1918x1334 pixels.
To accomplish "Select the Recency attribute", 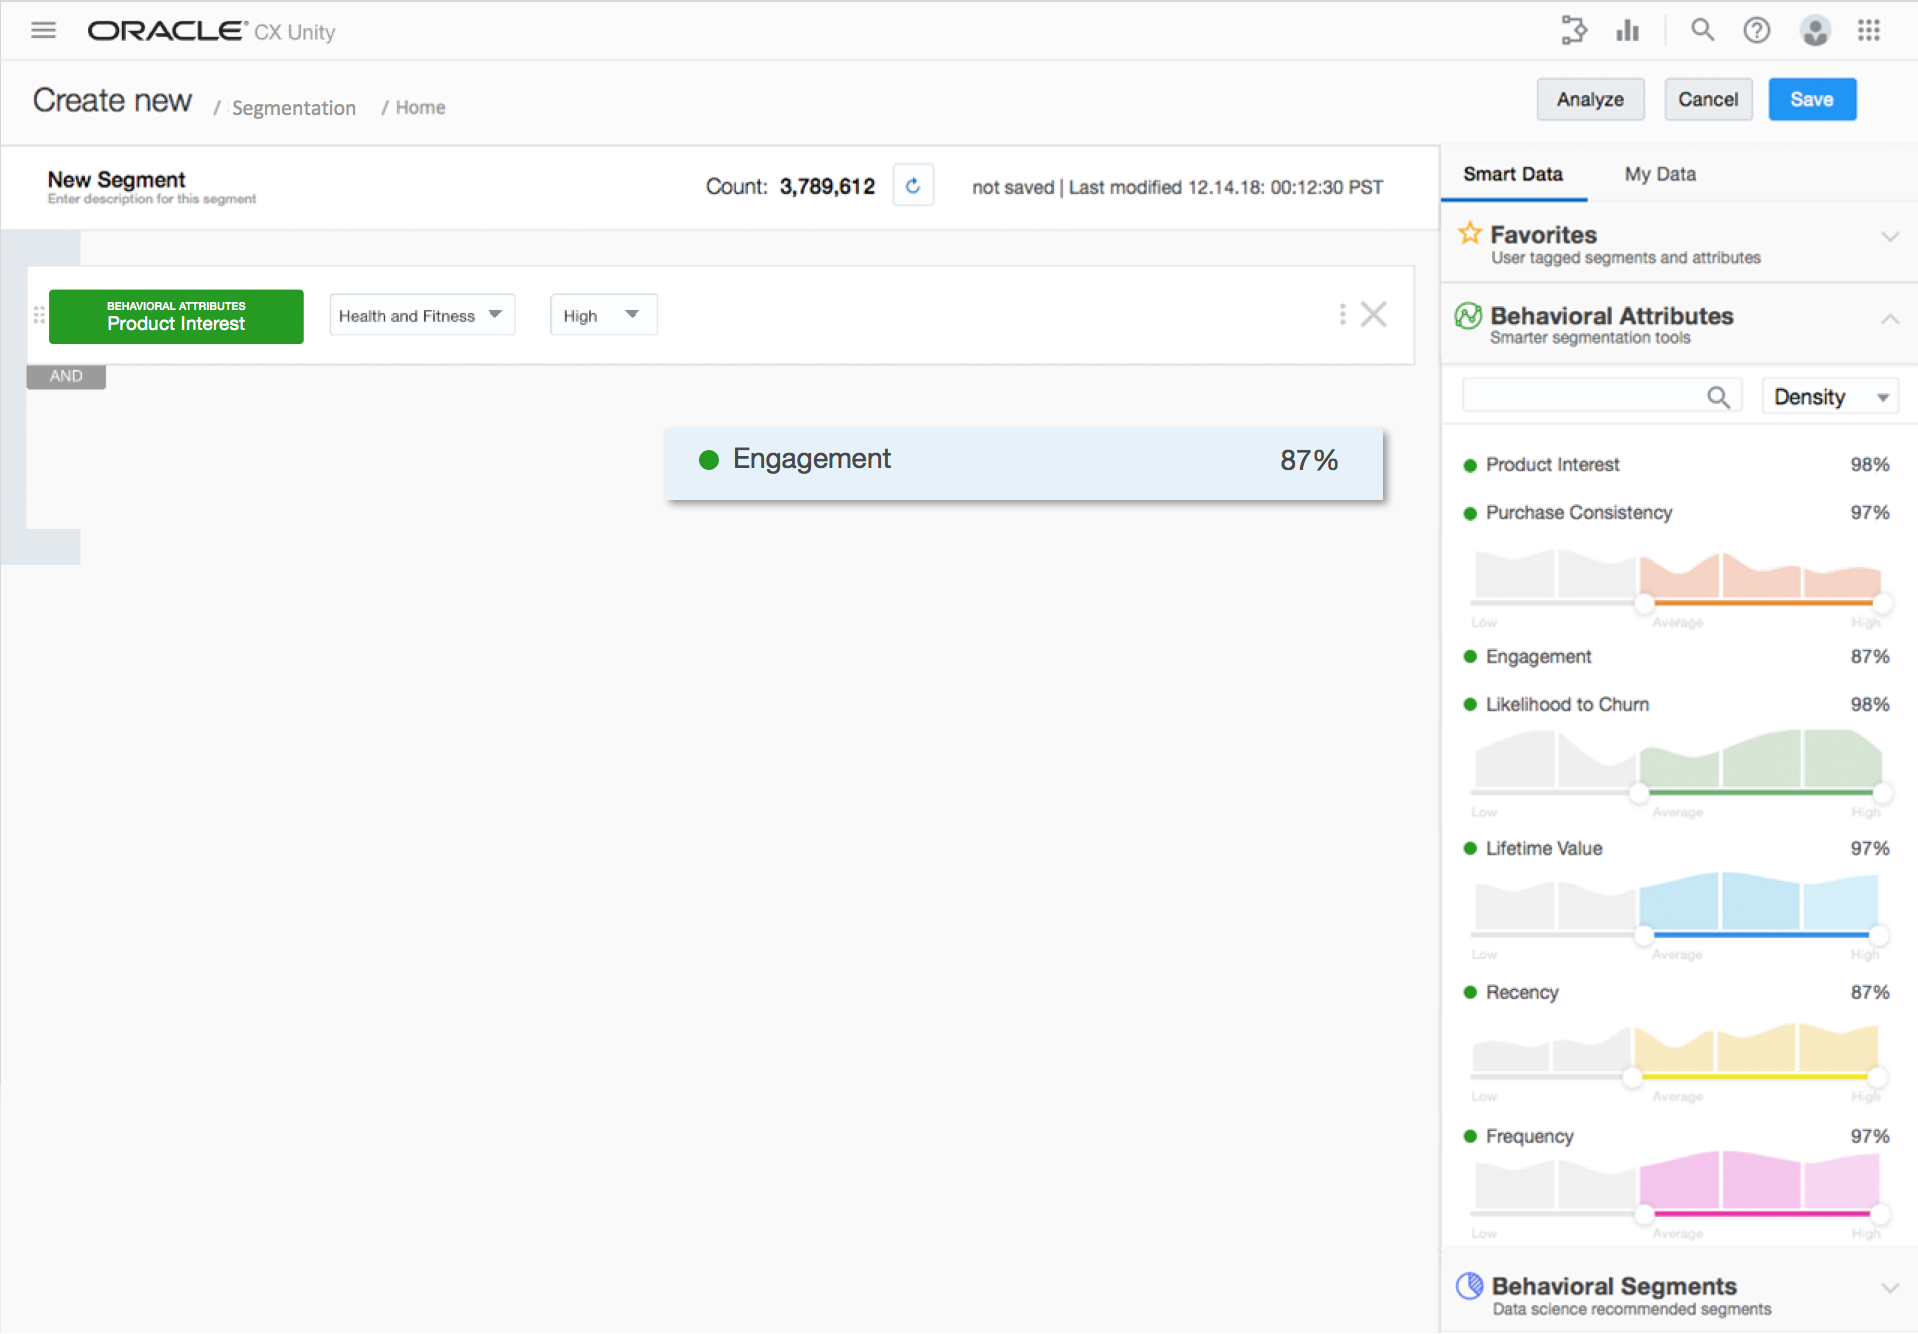I will 1676,993.
